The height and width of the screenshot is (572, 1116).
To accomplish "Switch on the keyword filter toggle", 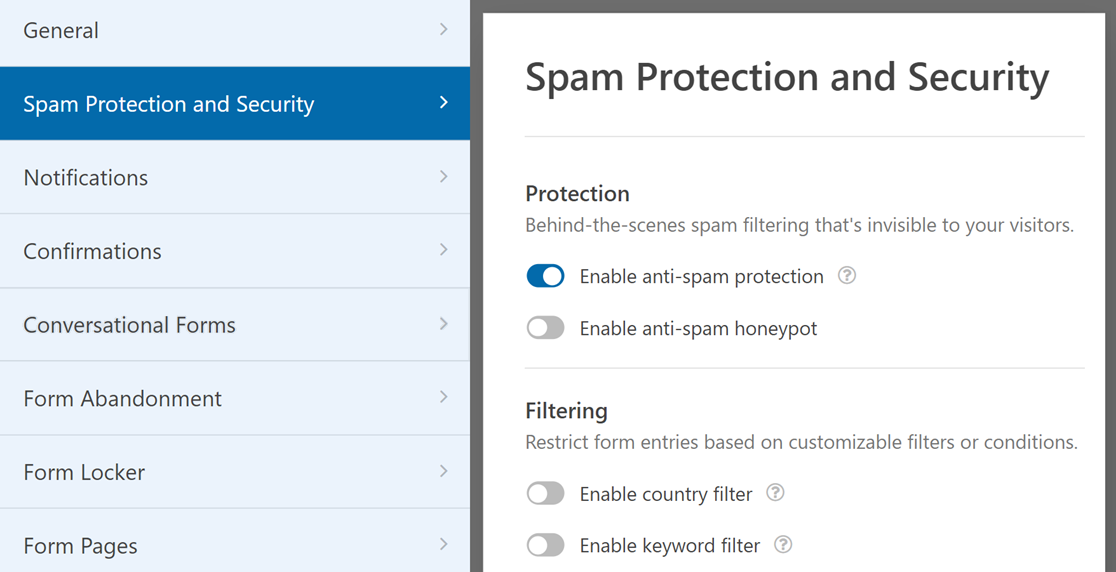I will click(x=545, y=545).
